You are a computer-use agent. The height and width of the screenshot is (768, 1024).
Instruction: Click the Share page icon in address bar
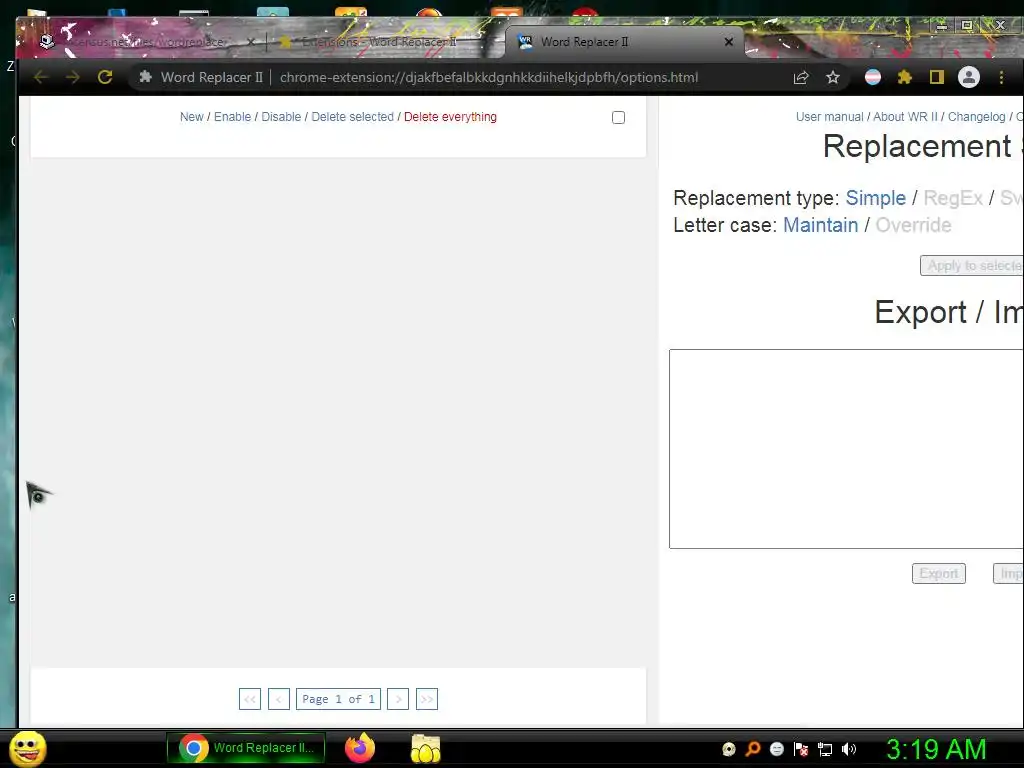pos(801,78)
